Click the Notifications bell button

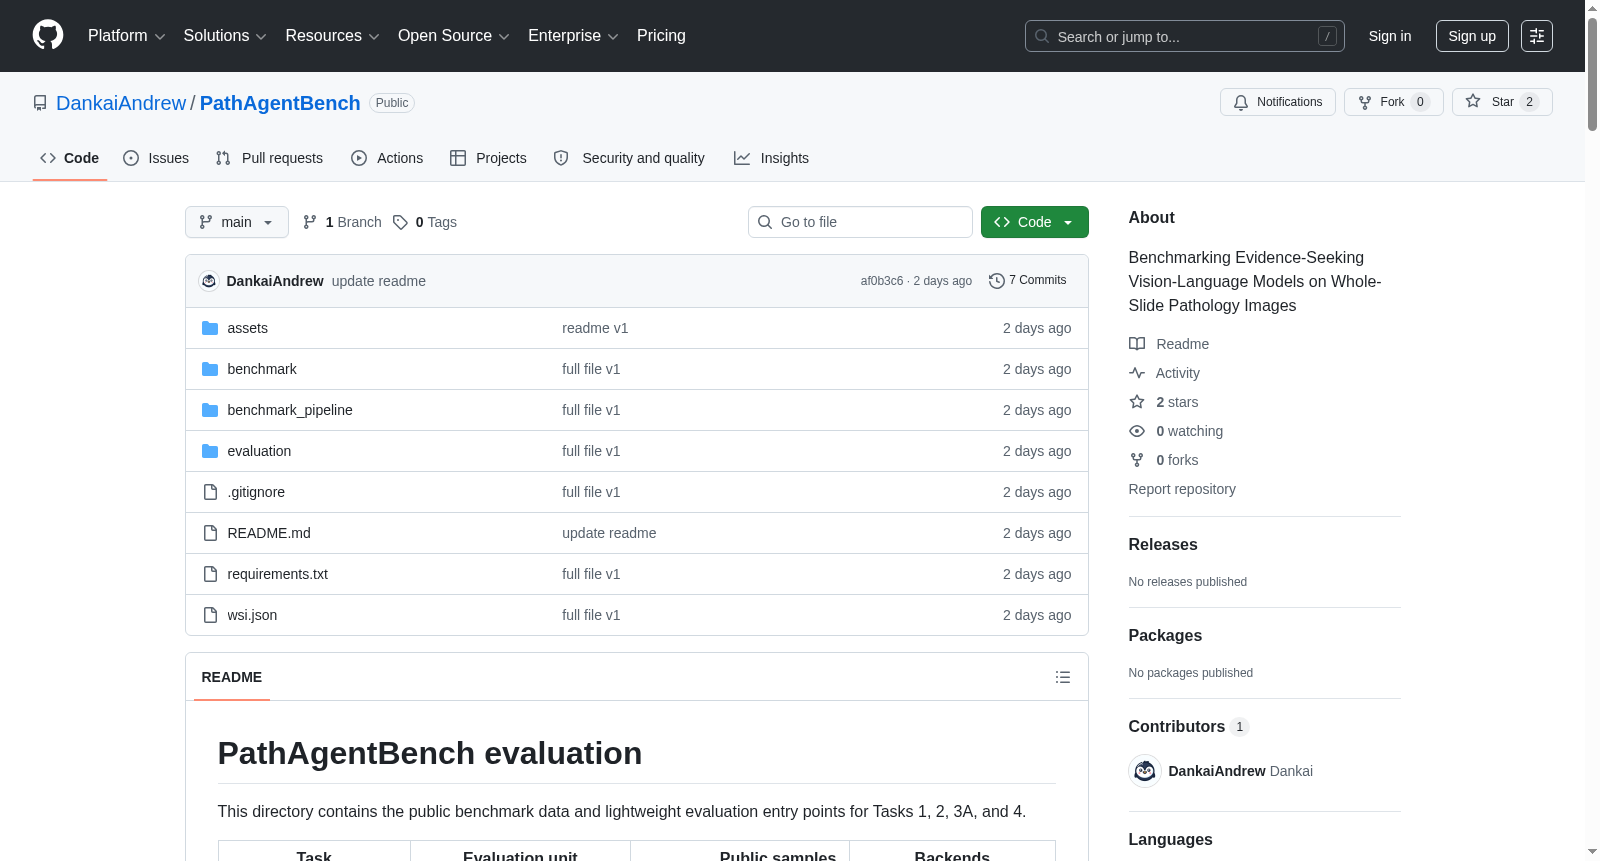[x=1277, y=102]
